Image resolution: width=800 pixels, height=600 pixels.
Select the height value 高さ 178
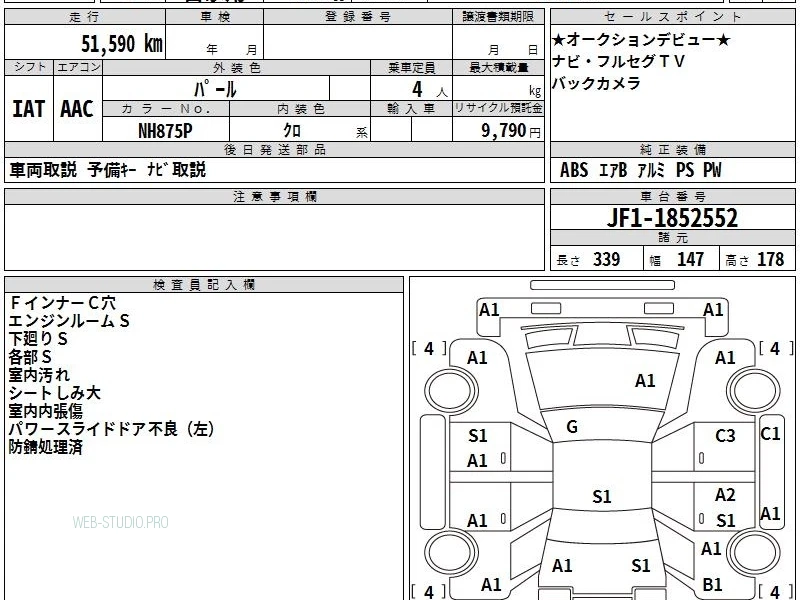pos(755,259)
